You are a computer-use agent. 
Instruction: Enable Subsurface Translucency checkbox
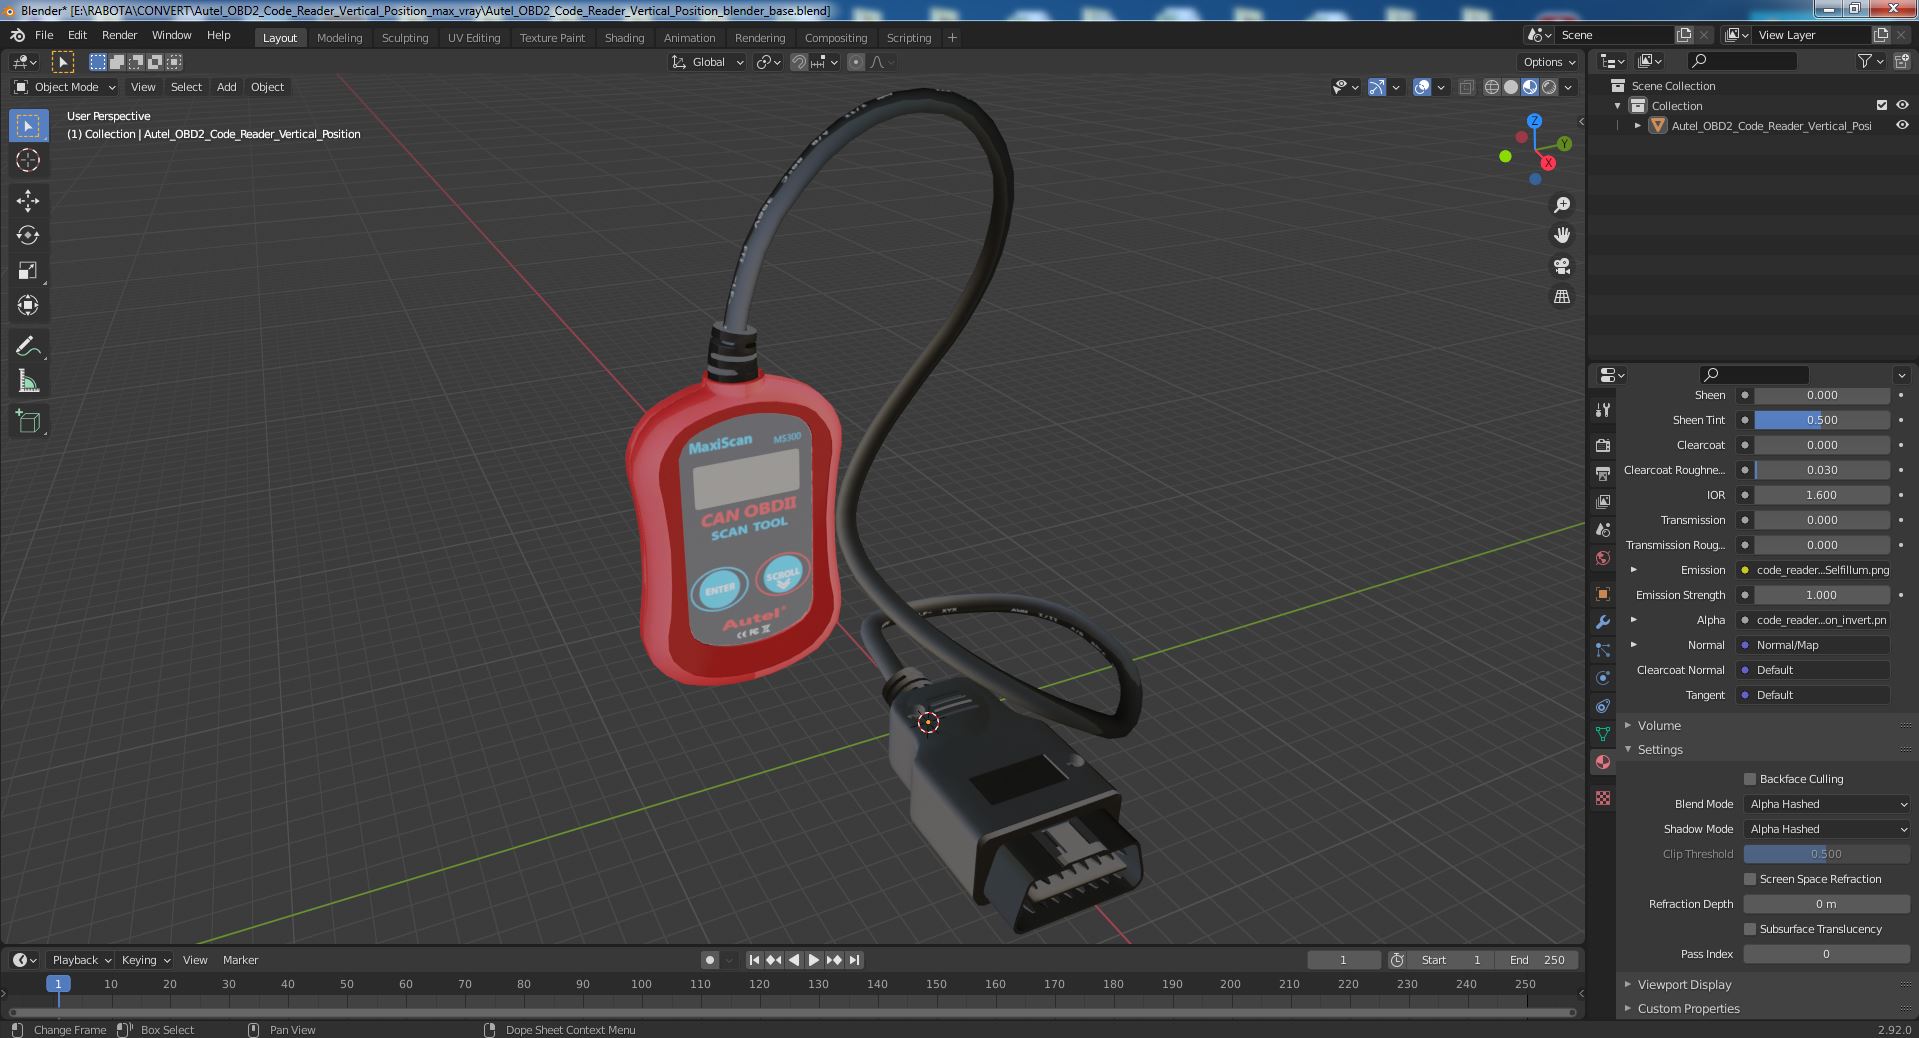[1750, 929]
